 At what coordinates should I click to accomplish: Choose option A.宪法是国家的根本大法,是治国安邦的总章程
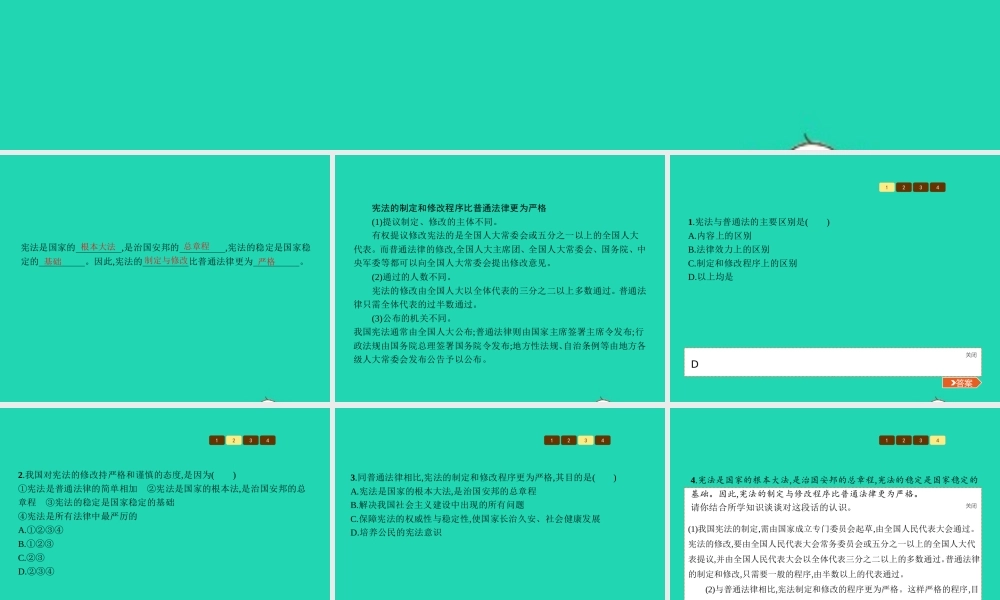click(x=443, y=492)
